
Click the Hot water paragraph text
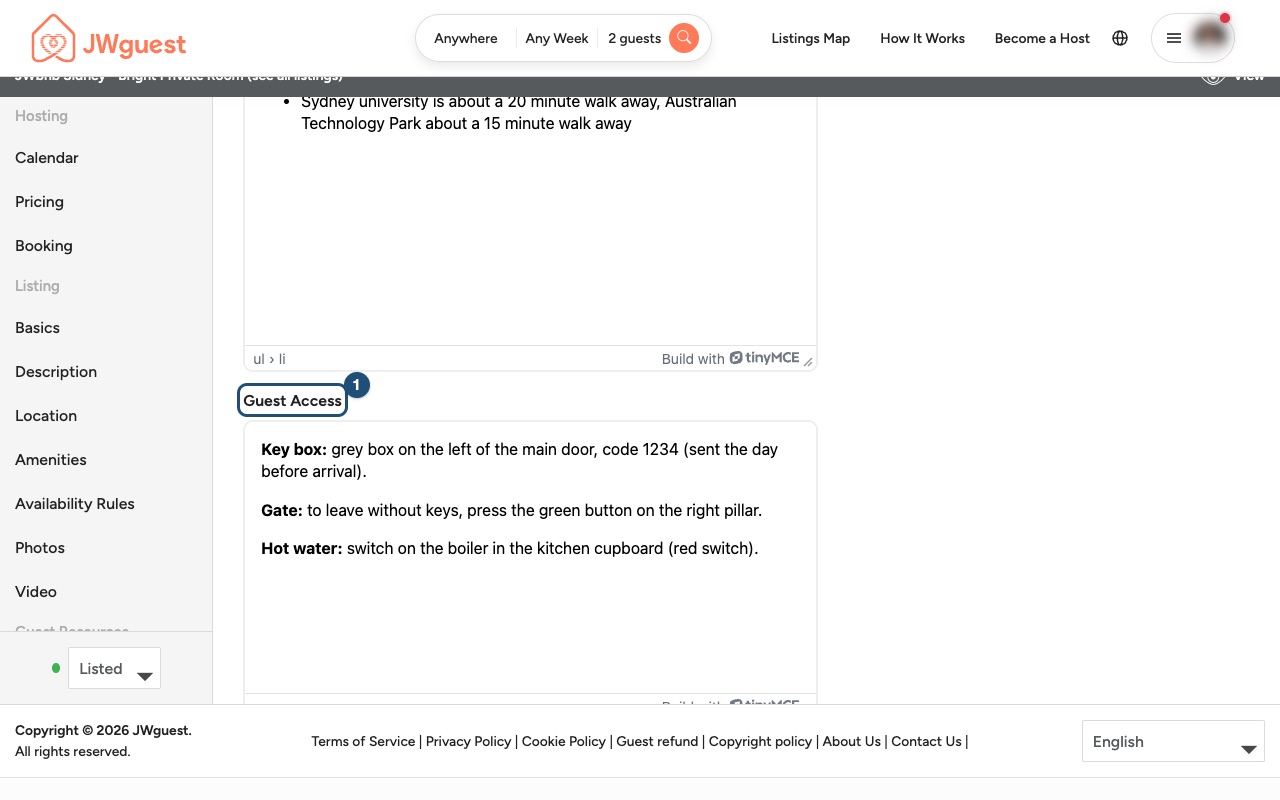click(510, 548)
